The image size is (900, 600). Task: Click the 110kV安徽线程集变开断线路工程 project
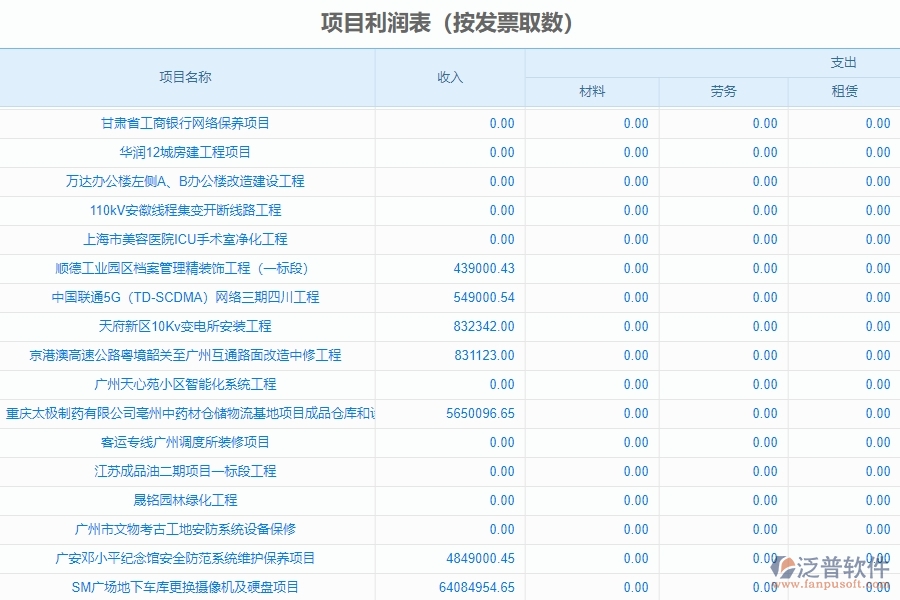[188, 210]
